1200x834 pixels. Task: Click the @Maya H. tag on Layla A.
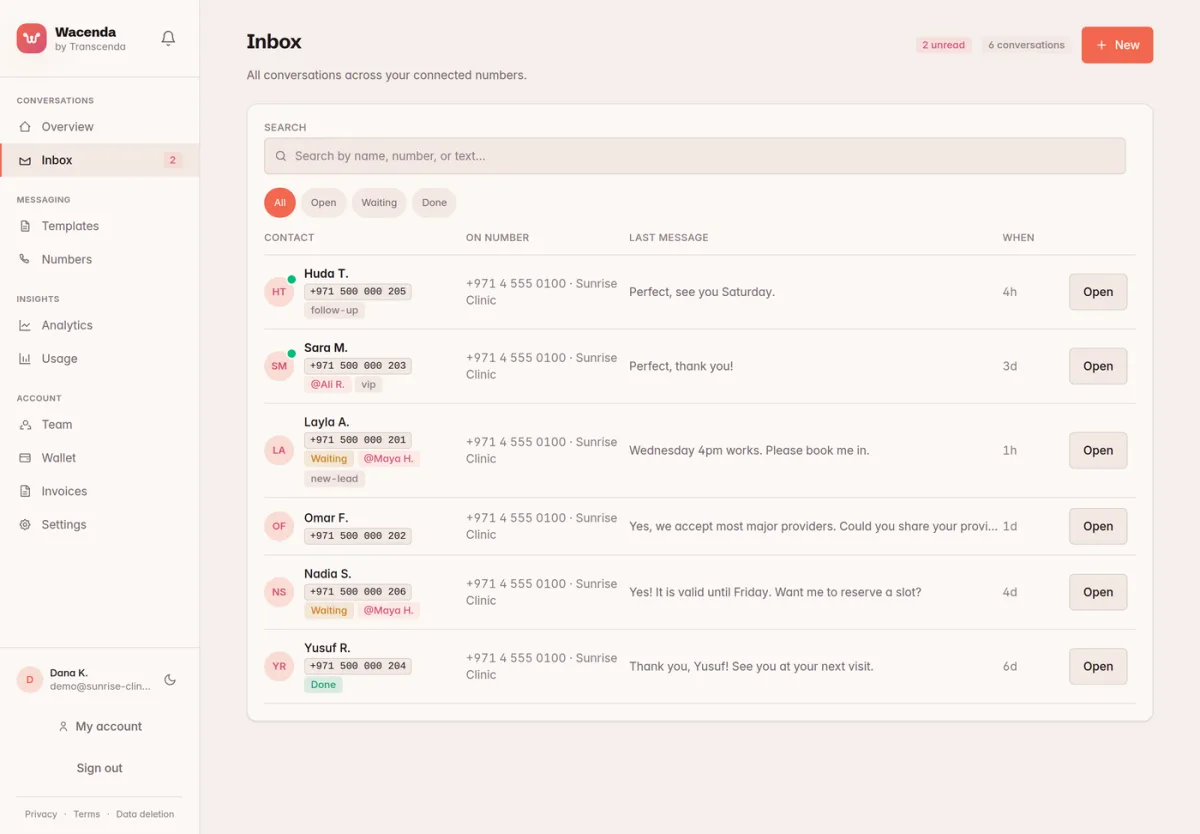[389, 459]
